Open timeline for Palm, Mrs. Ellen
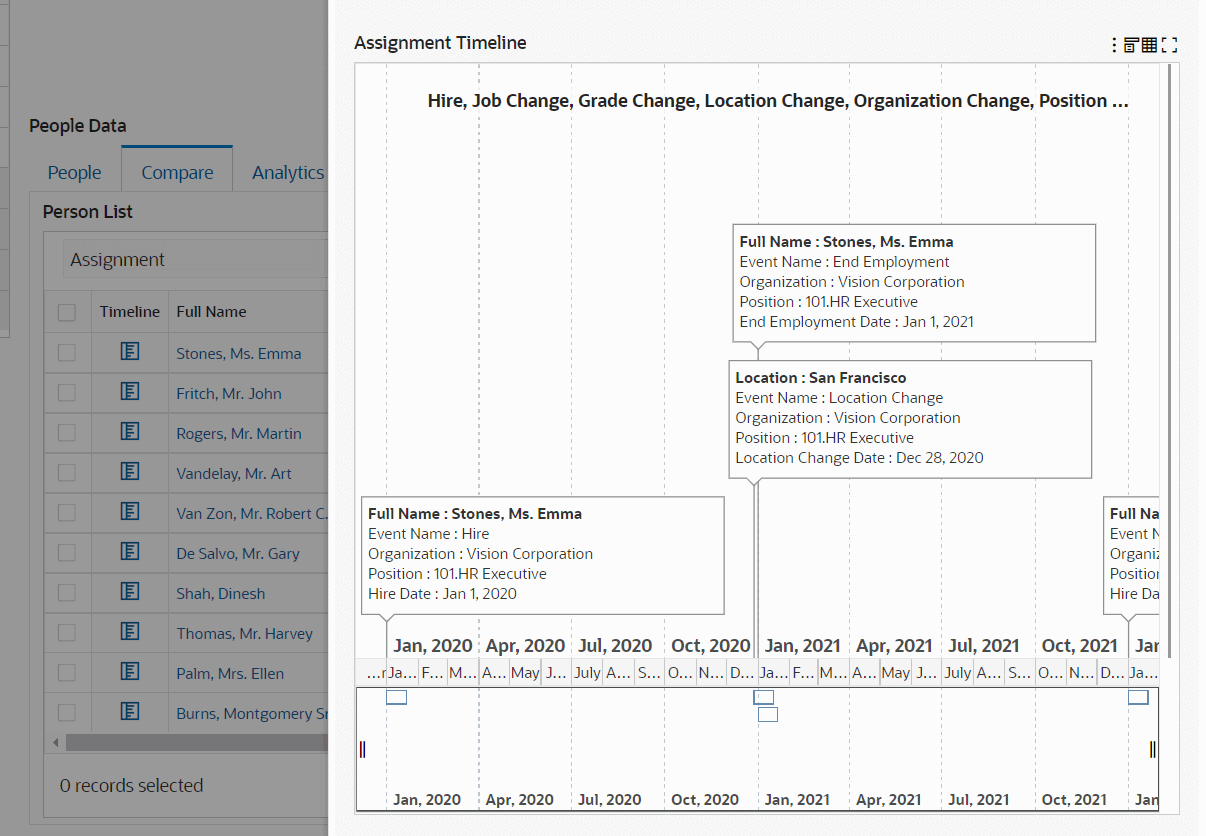 coord(130,671)
